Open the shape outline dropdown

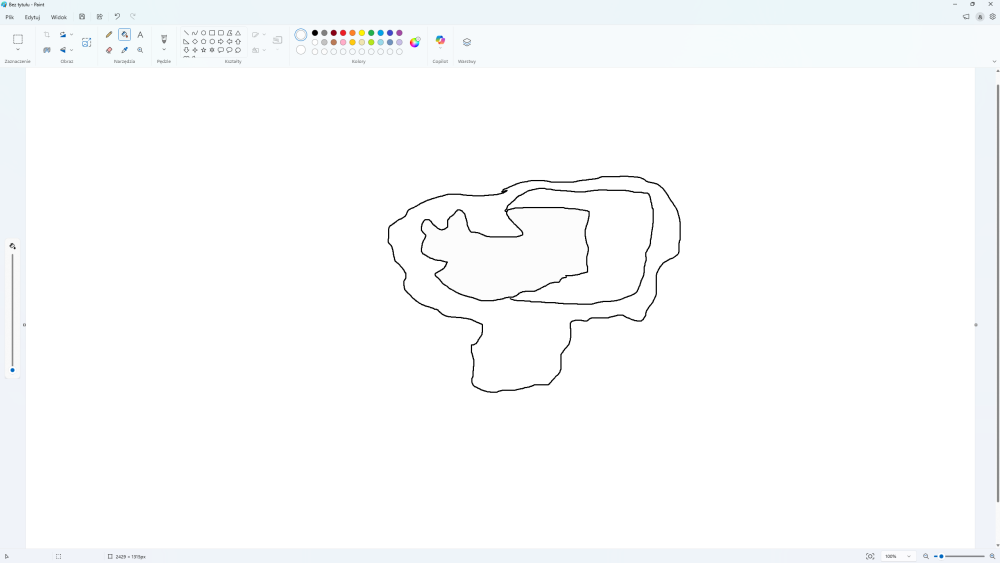tap(258, 34)
